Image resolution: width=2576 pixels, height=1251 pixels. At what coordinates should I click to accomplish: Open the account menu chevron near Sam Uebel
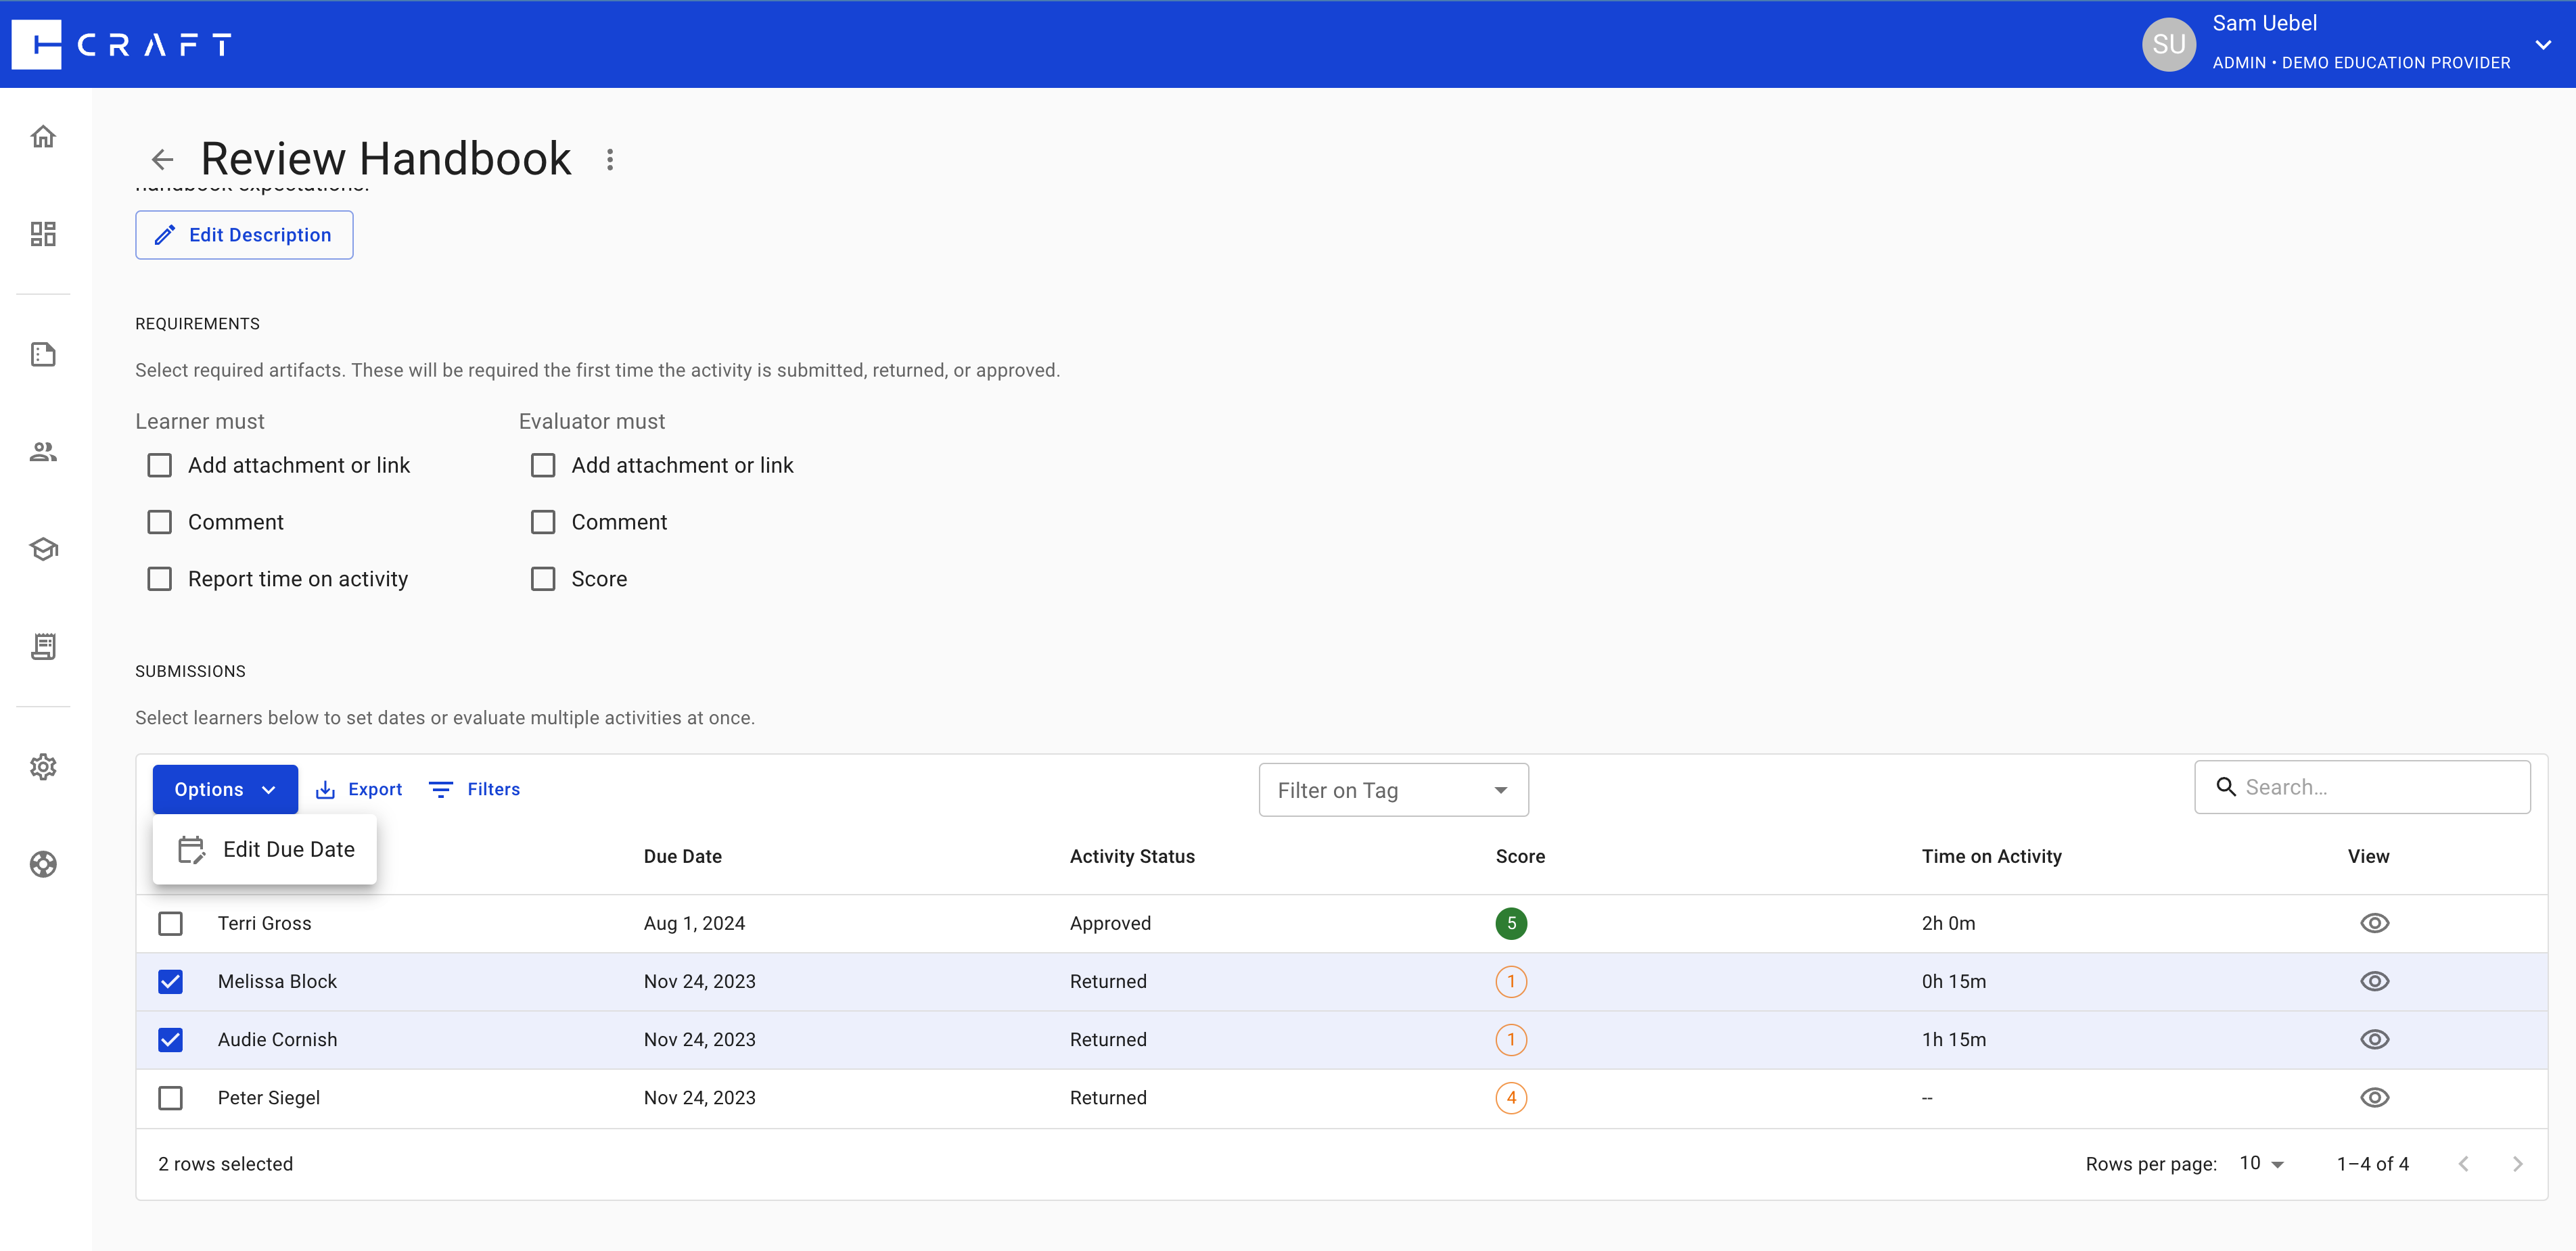(2544, 44)
